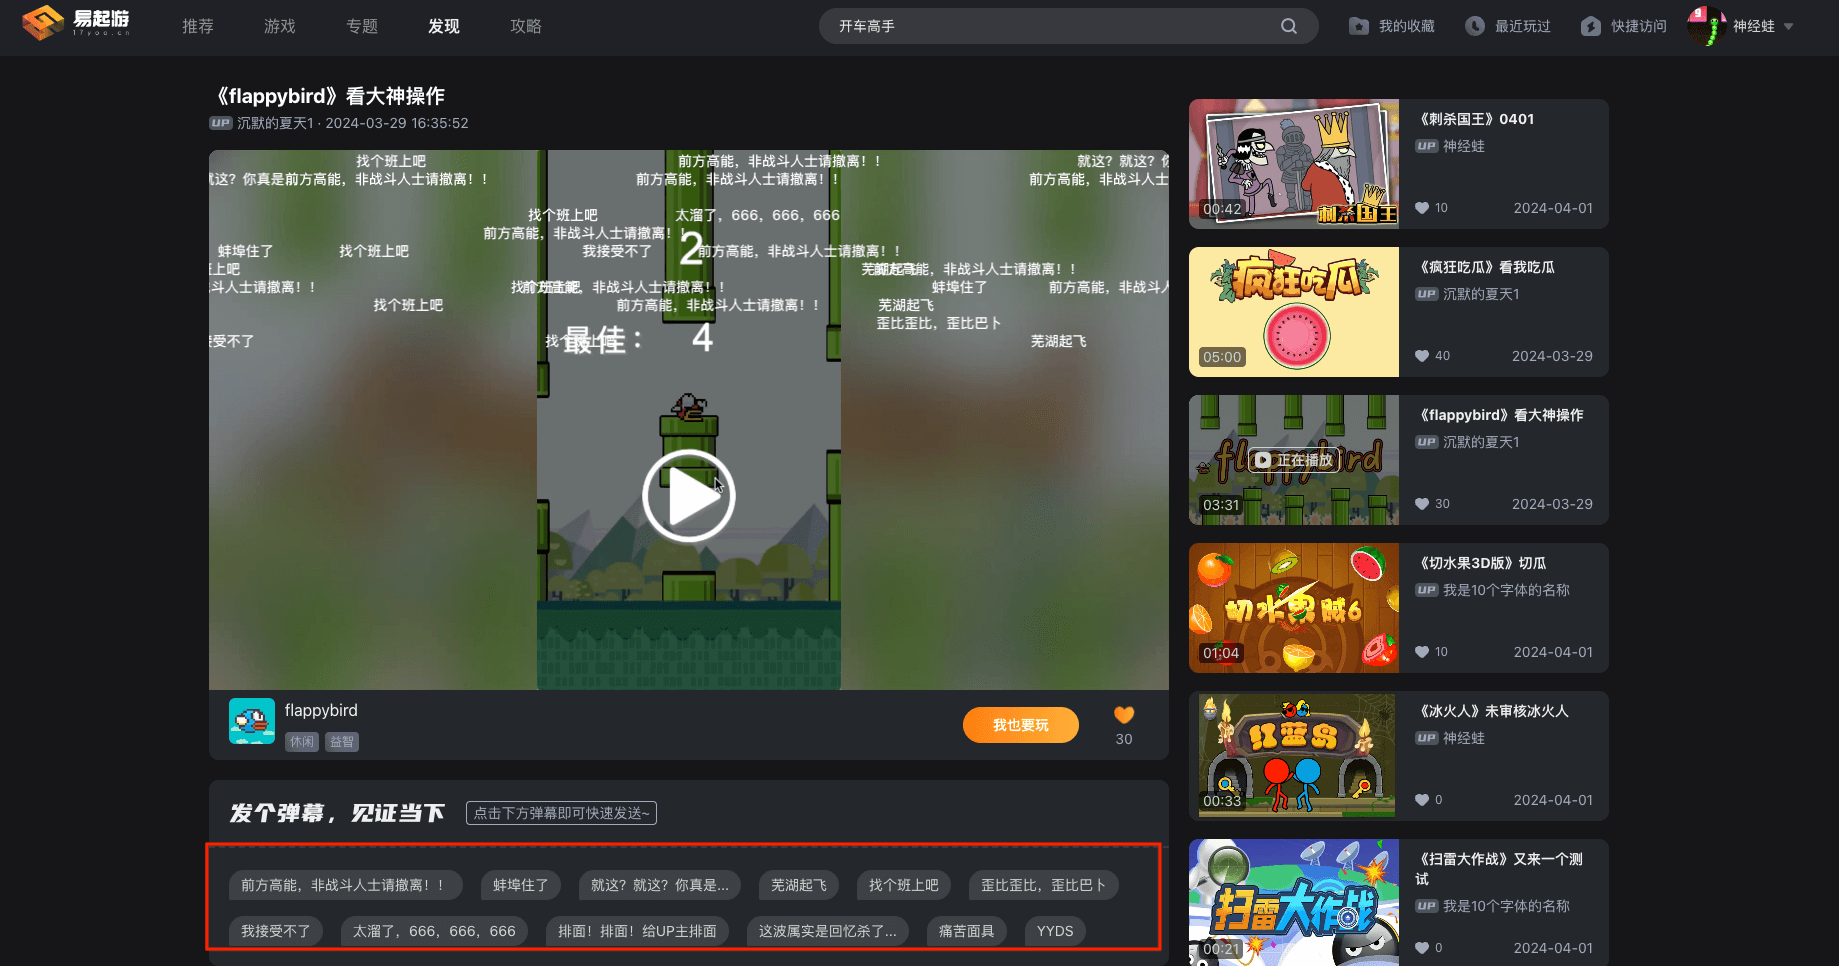Open the 疯狂吃瓜 video thumbnail
1839x966 pixels.
pyautogui.click(x=1294, y=312)
